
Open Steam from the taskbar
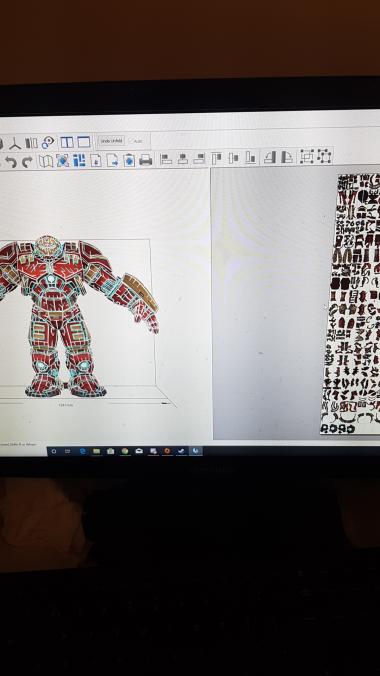[x=181, y=451]
